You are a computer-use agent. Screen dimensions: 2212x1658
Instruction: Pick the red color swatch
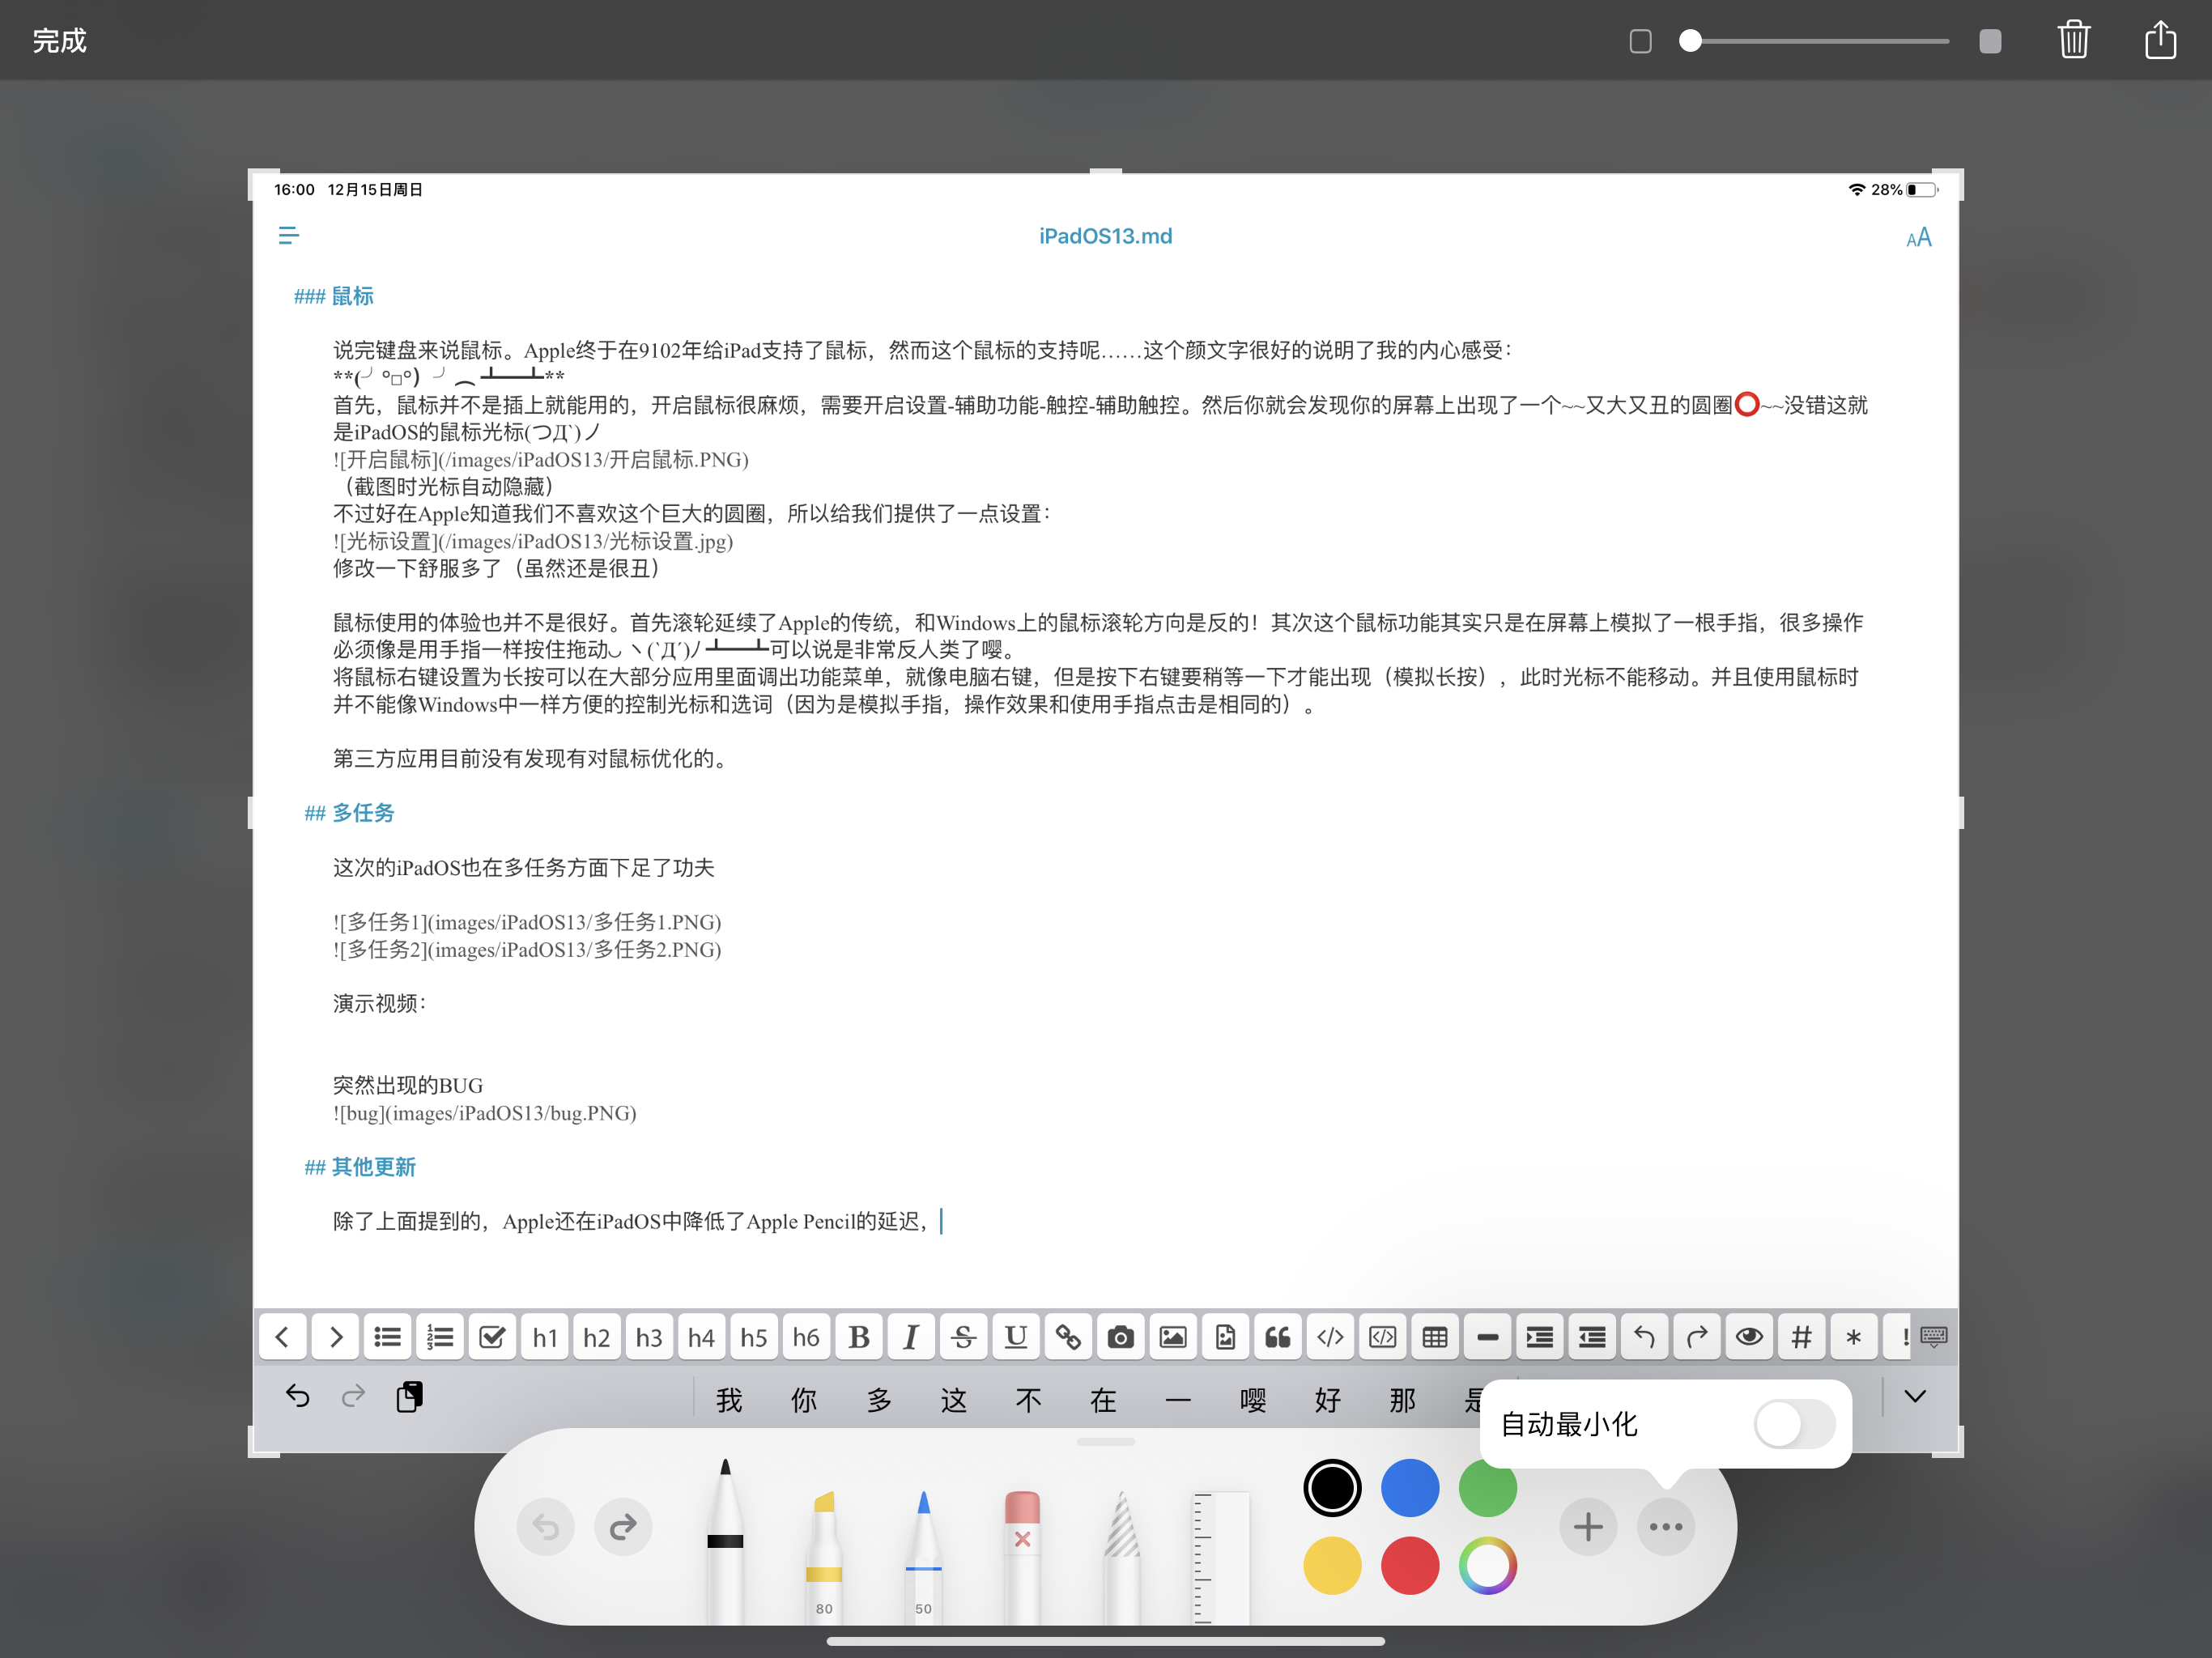(1410, 1565)
